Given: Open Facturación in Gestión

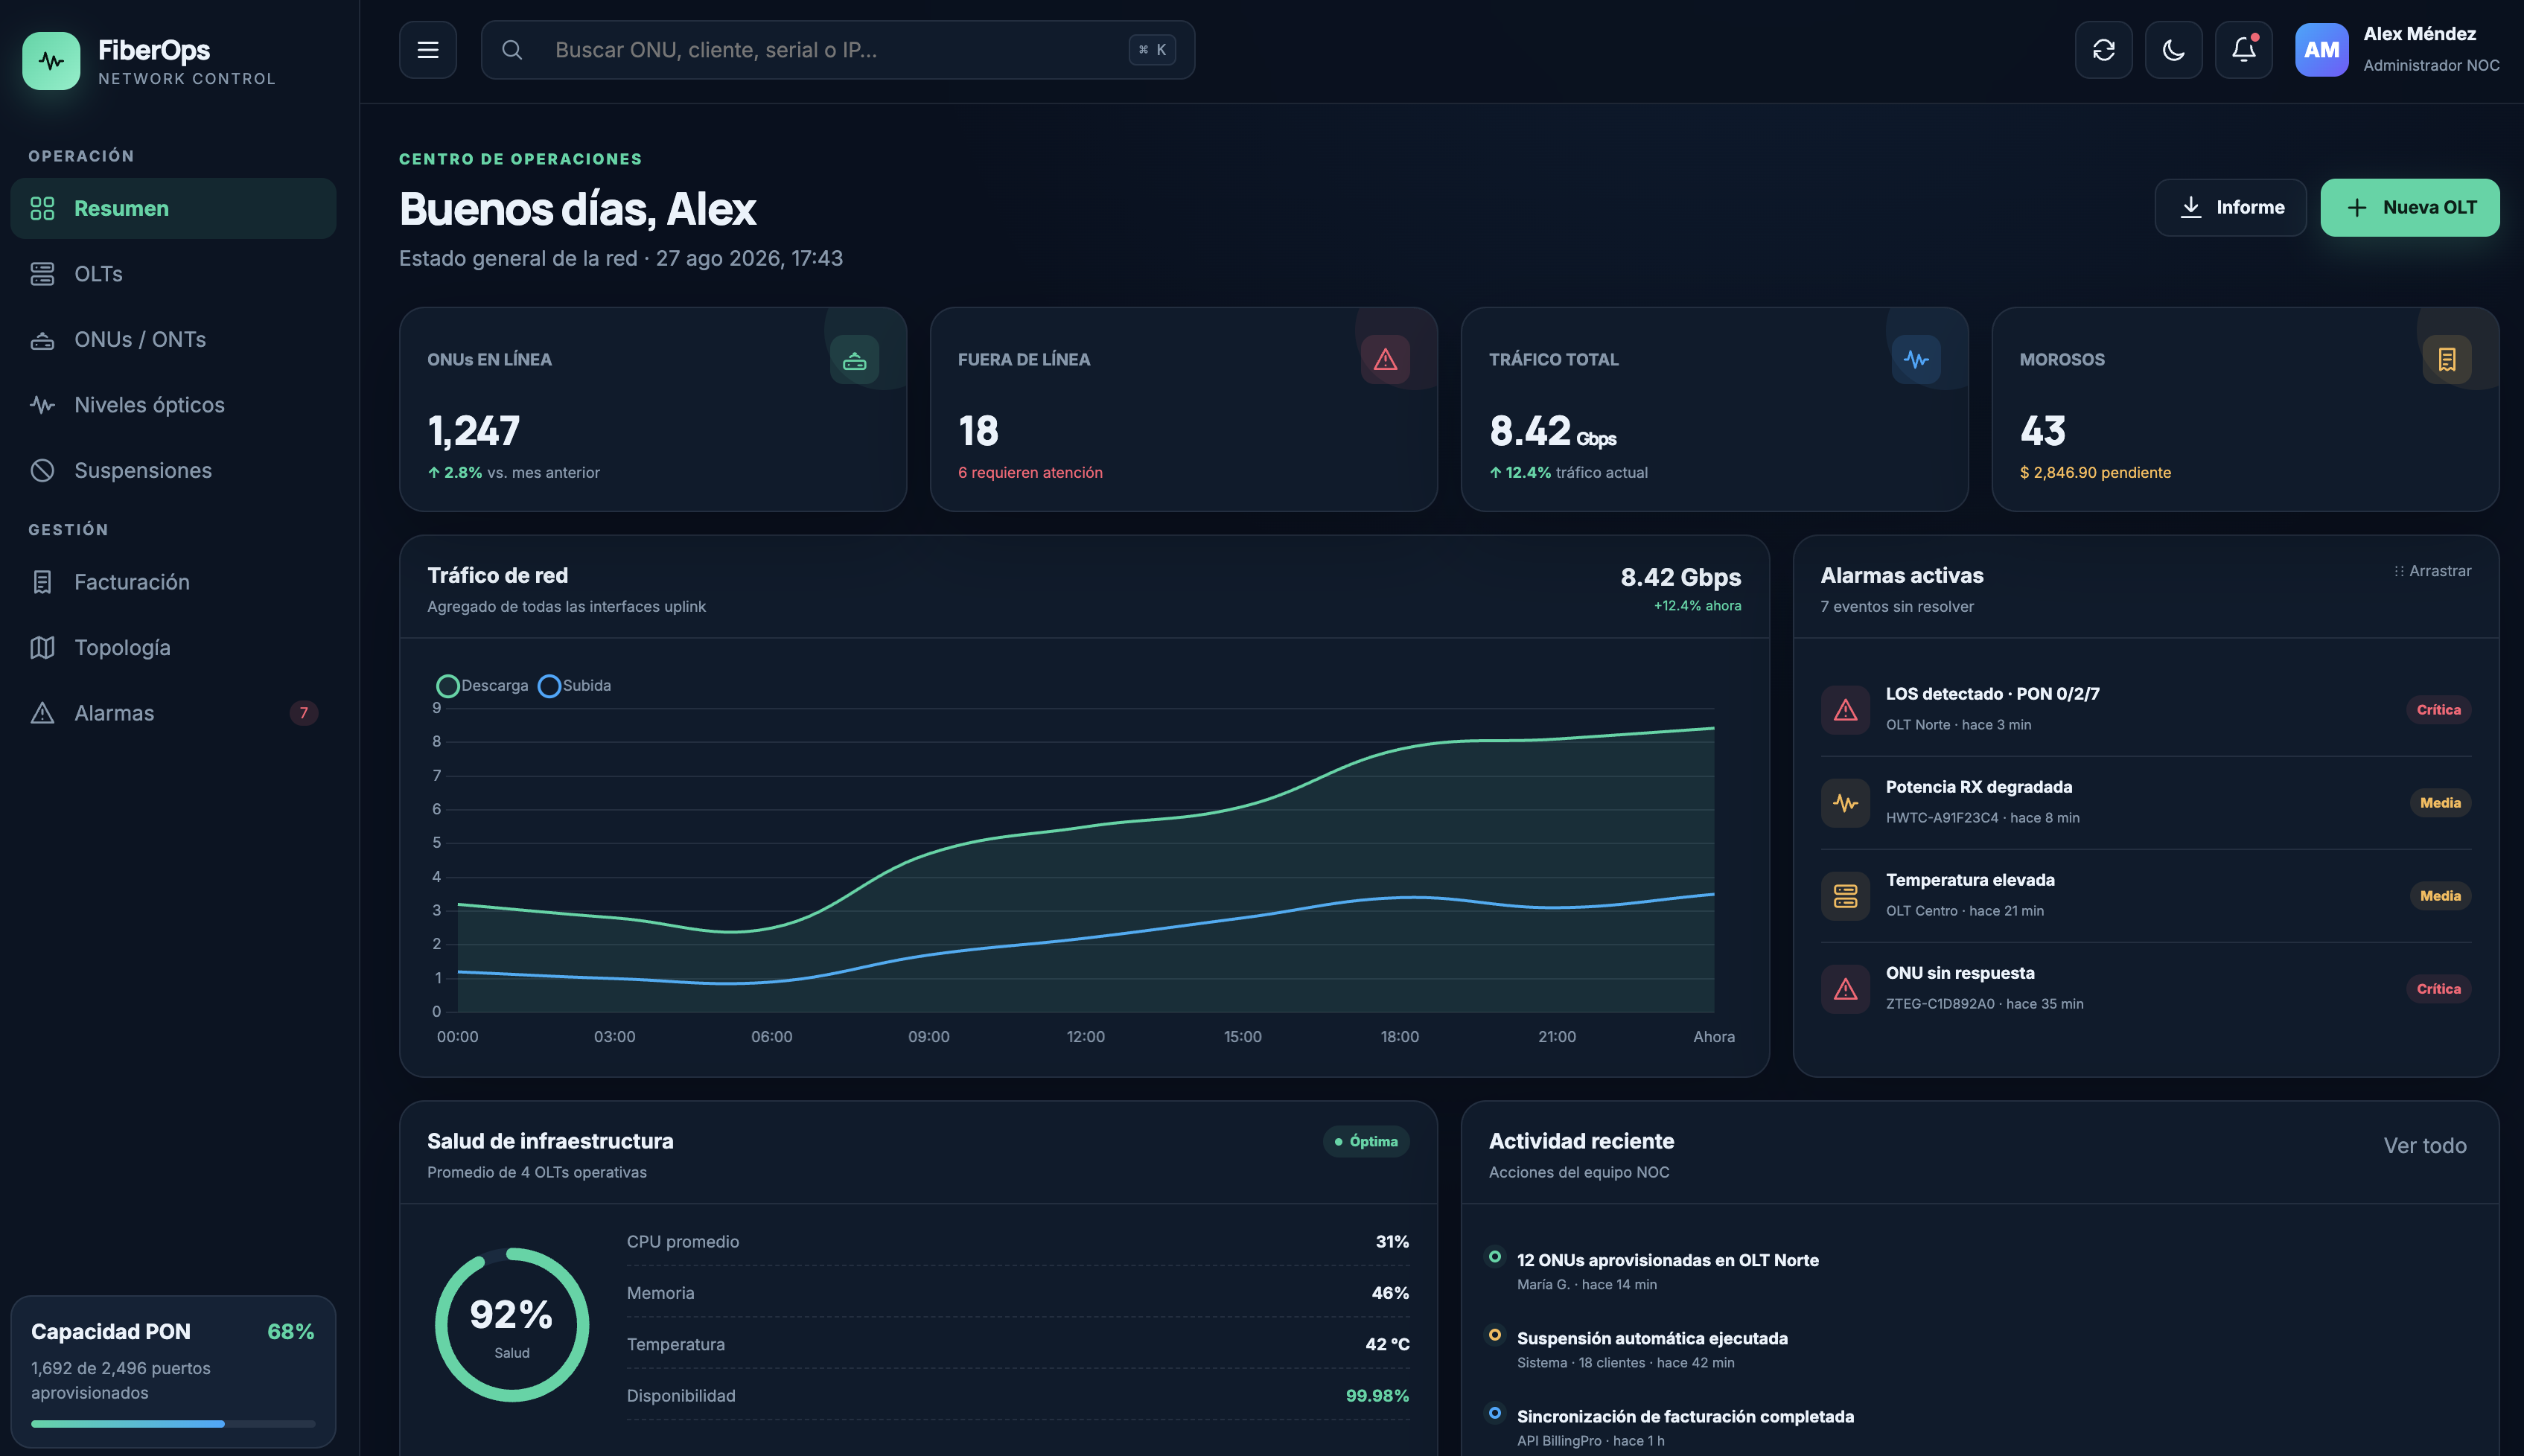Looking at the screenshot, I should tap(173, 582).
